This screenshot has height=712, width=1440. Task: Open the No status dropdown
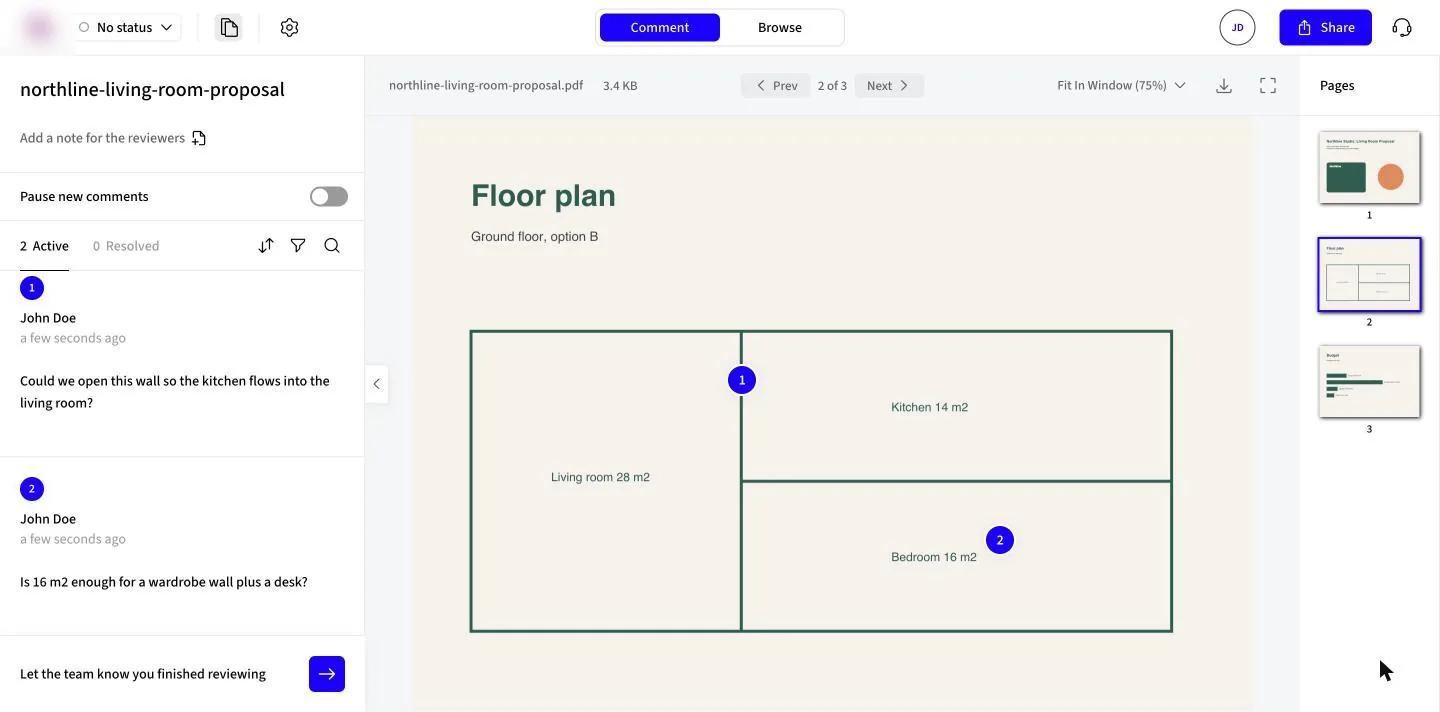[126, 27]
